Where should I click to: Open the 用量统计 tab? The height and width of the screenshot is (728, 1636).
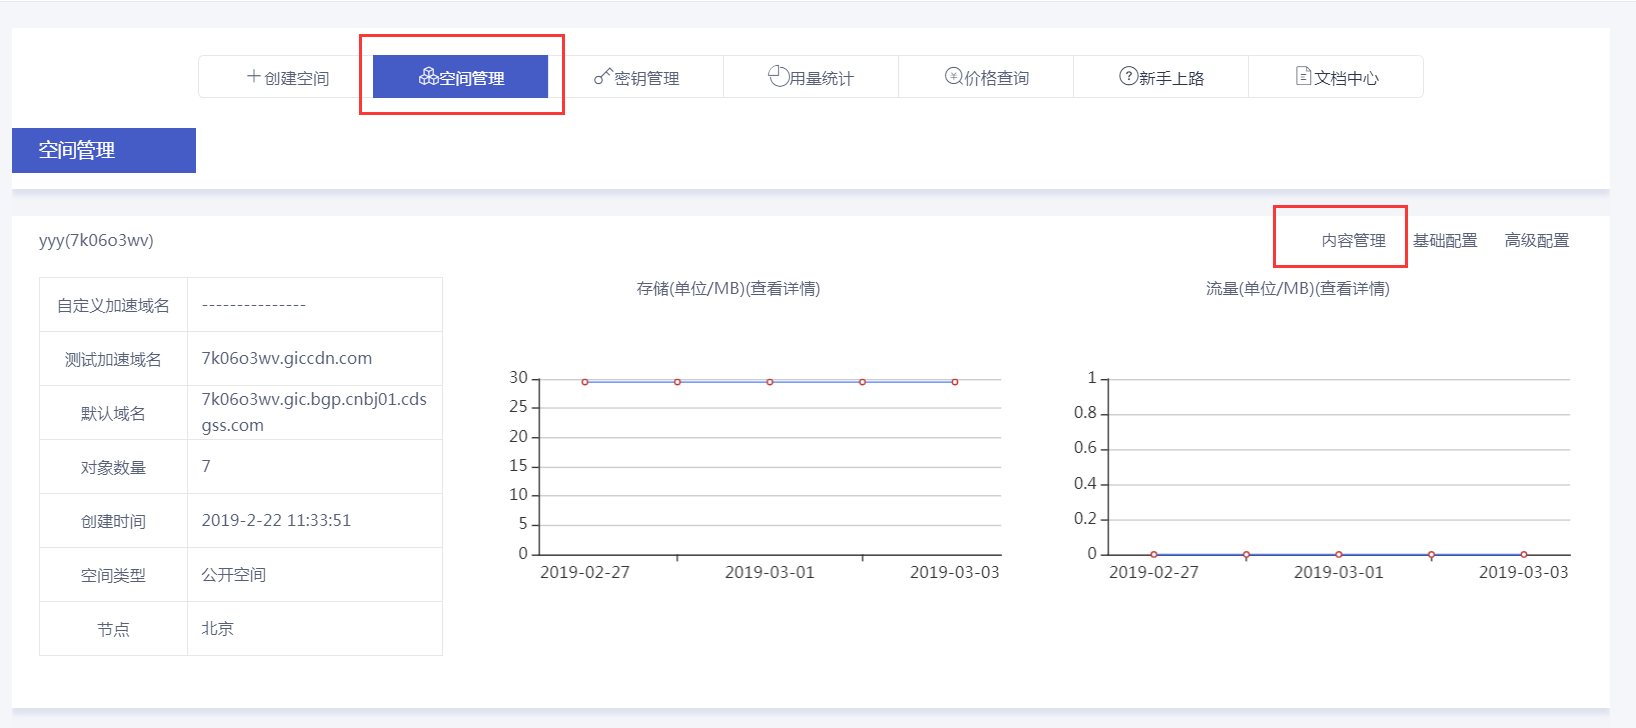pyautogui.click(x=811, y=77)
